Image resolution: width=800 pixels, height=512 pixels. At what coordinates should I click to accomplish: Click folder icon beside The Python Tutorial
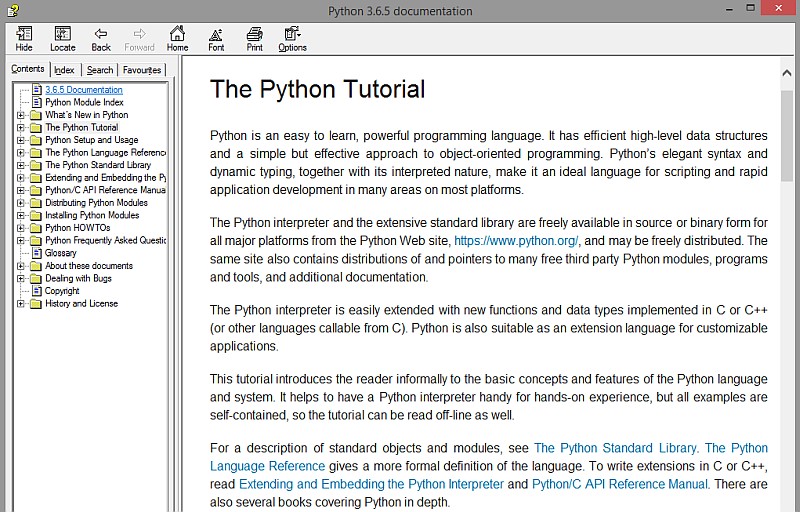pyautogui.click(x=36, y=127)
